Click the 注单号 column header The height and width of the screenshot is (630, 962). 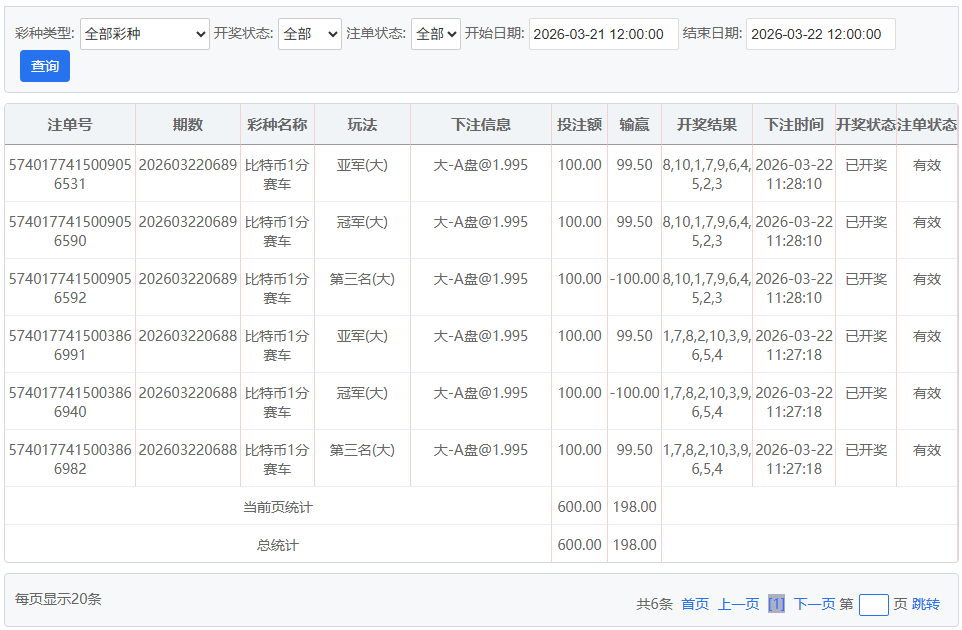click(x=70, y=125)
